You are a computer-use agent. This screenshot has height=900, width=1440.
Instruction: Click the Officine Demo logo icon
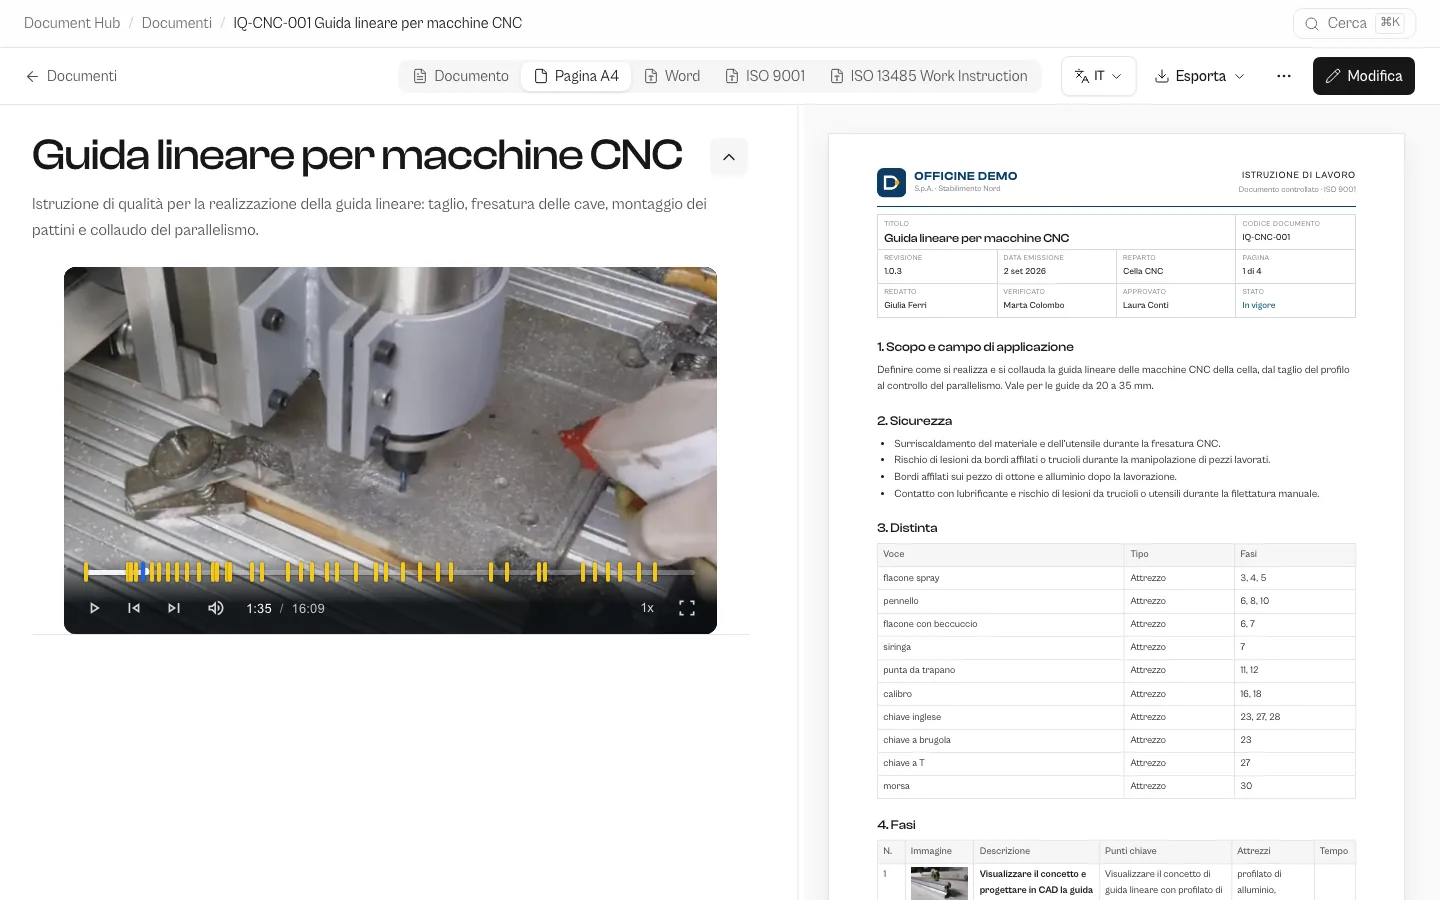(891, 182)
